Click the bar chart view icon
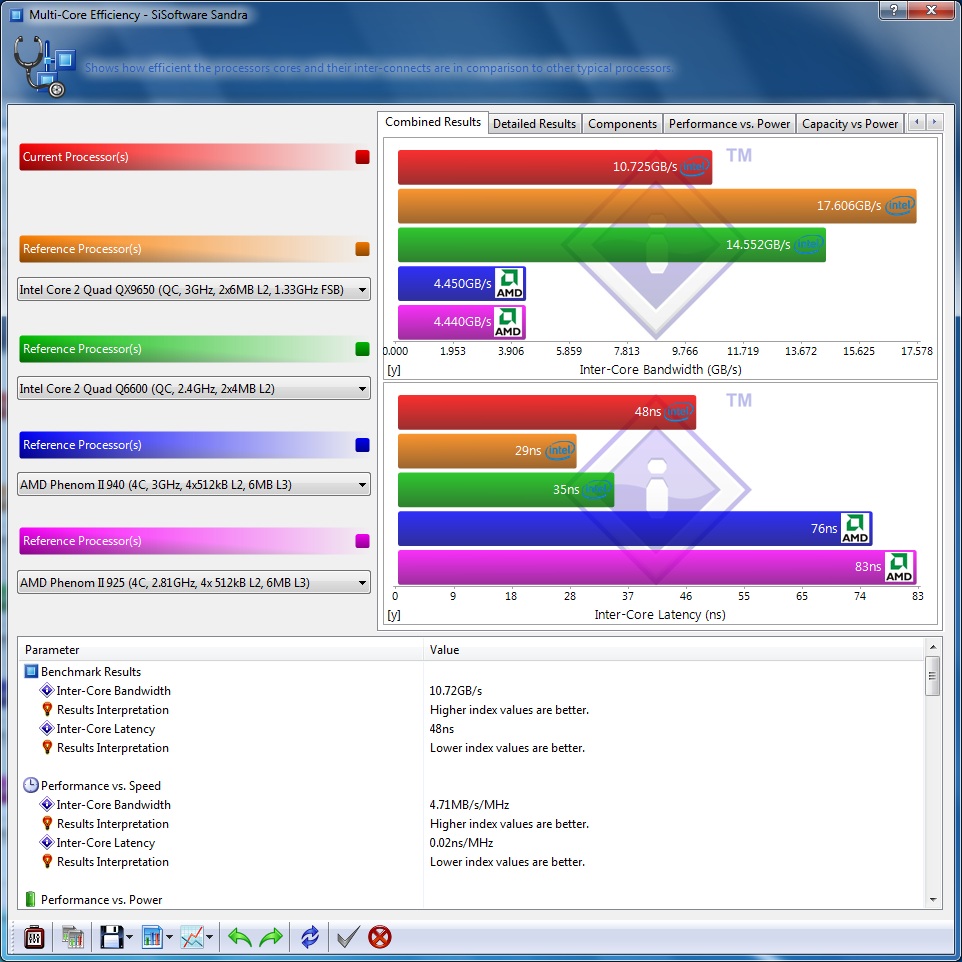Viewport: 962px width, 962px height. click(152, 937)
